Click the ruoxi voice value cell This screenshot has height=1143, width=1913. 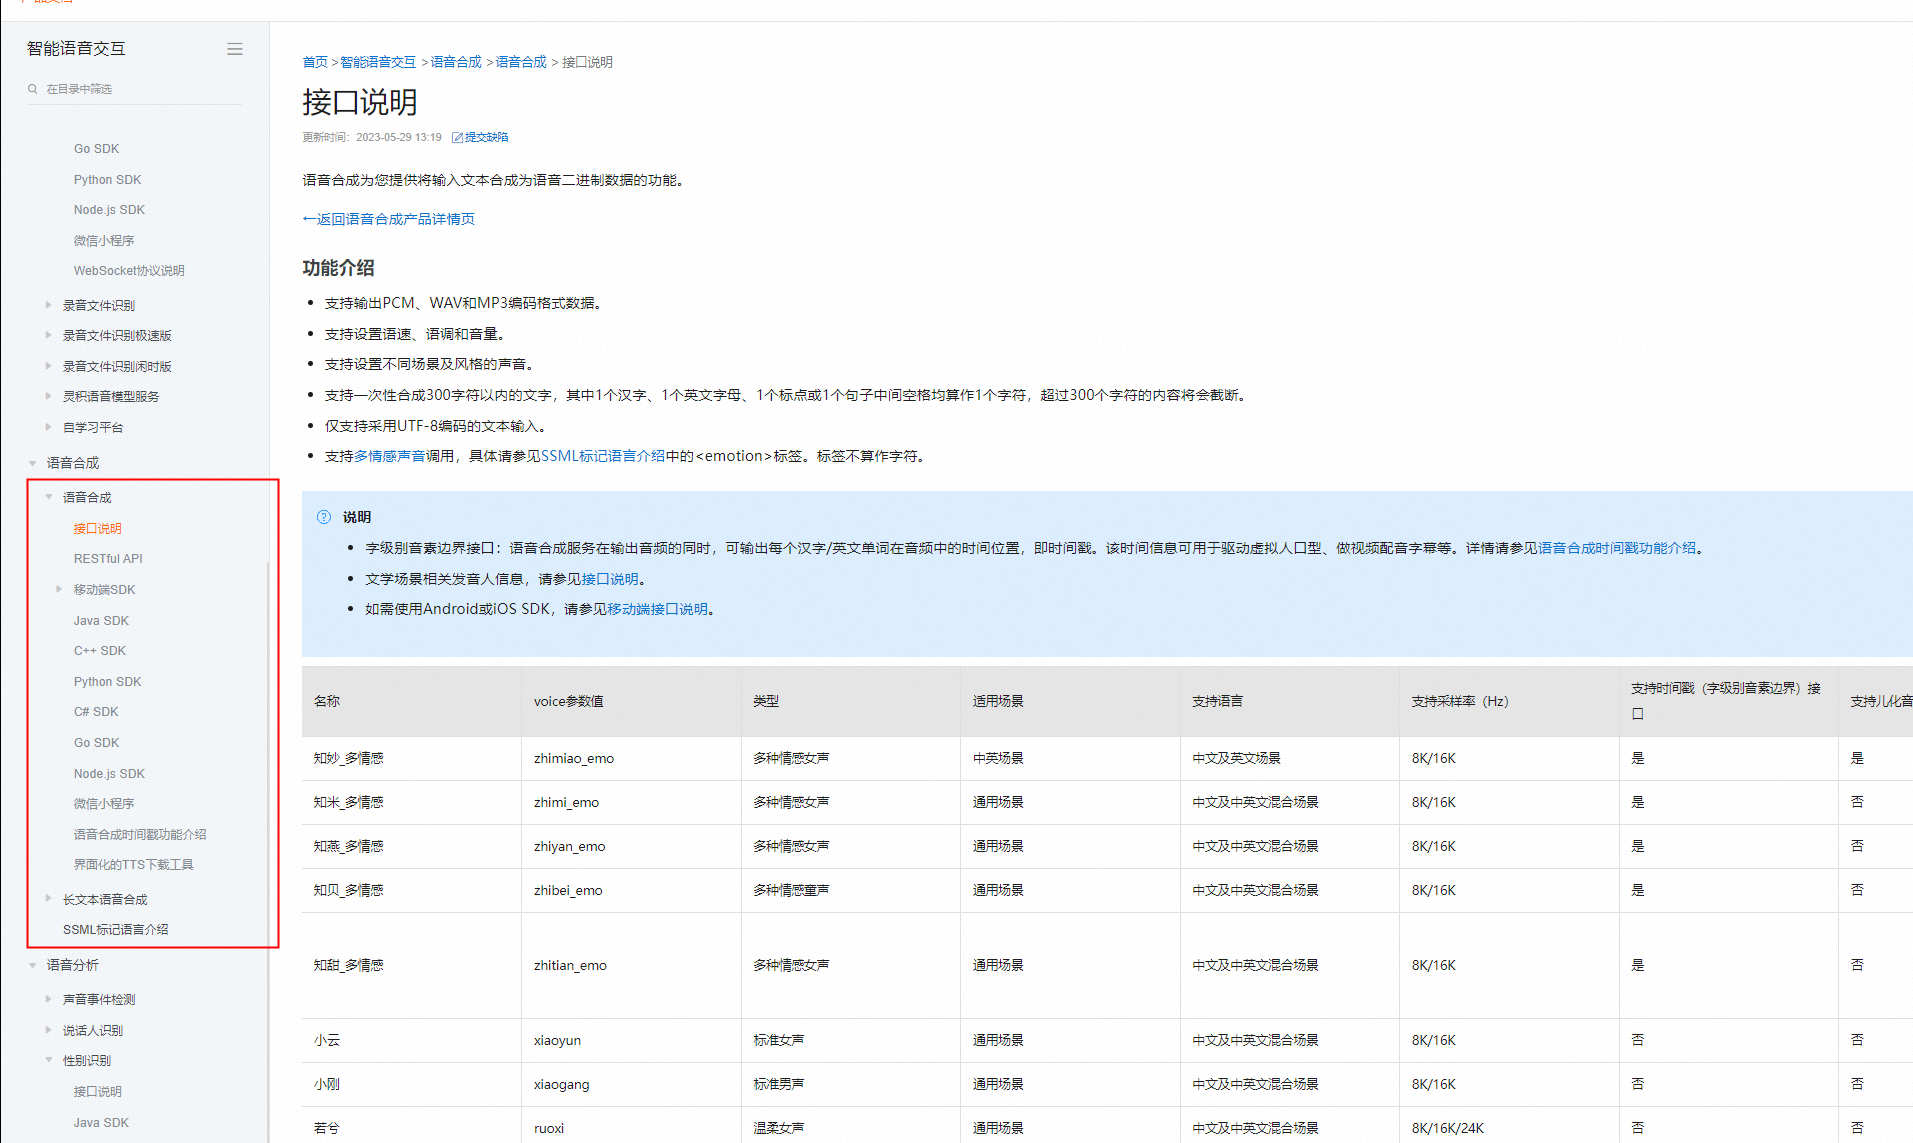pyautogui.click(x=631, y=1127)
